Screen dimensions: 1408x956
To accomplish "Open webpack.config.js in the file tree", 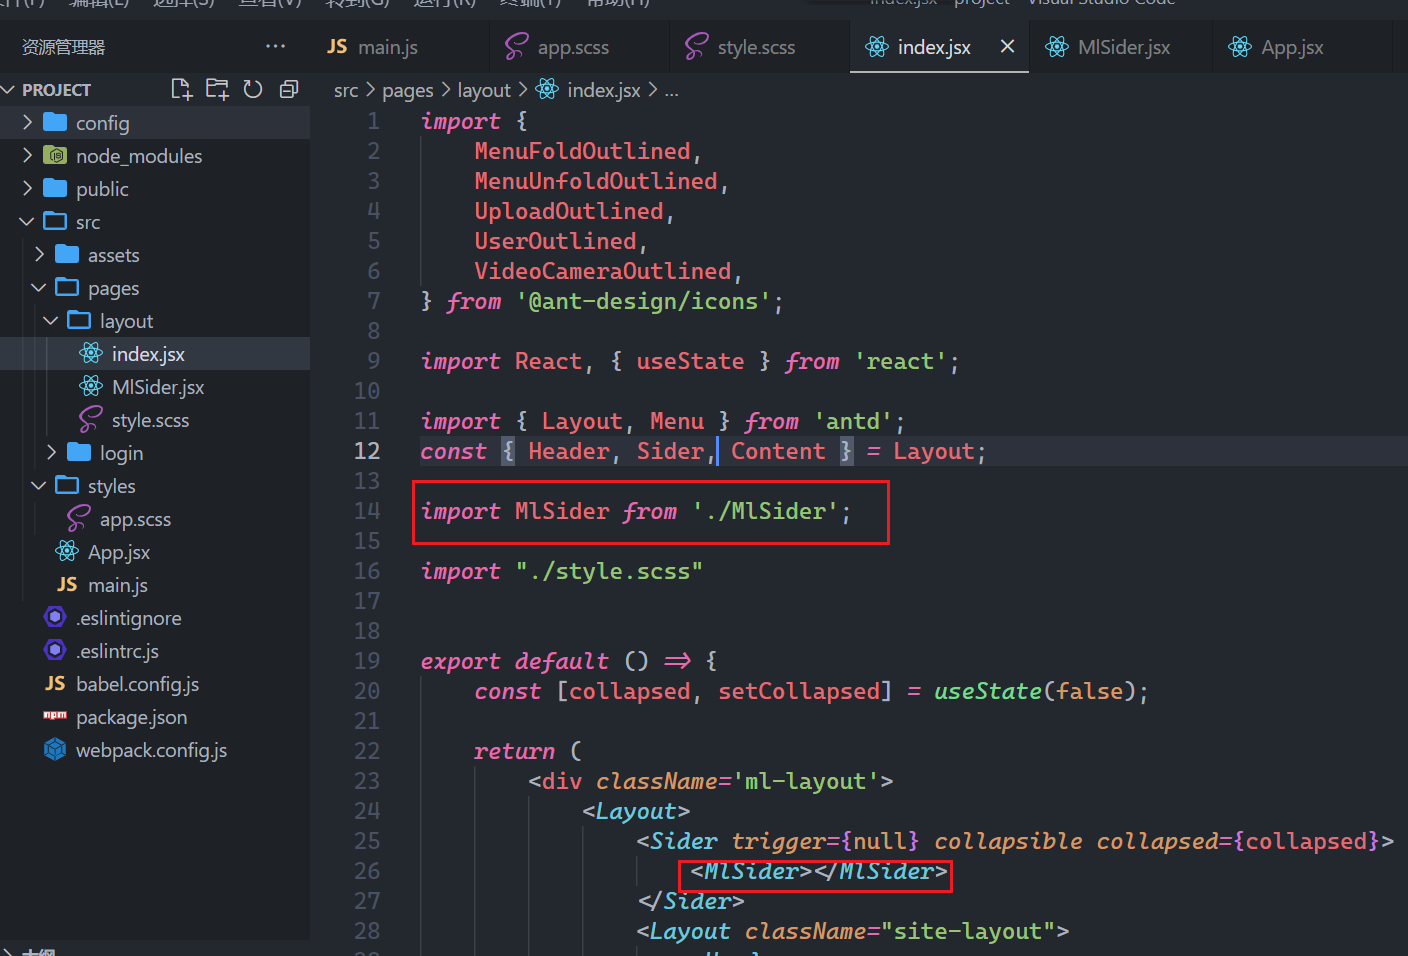I will (151, 750).
